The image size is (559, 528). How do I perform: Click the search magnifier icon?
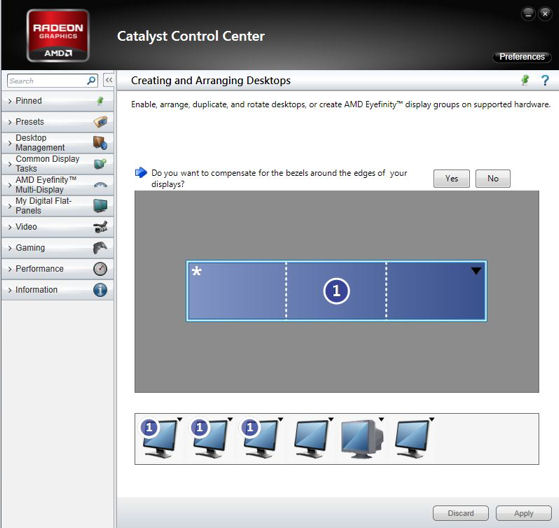[91, 81]
